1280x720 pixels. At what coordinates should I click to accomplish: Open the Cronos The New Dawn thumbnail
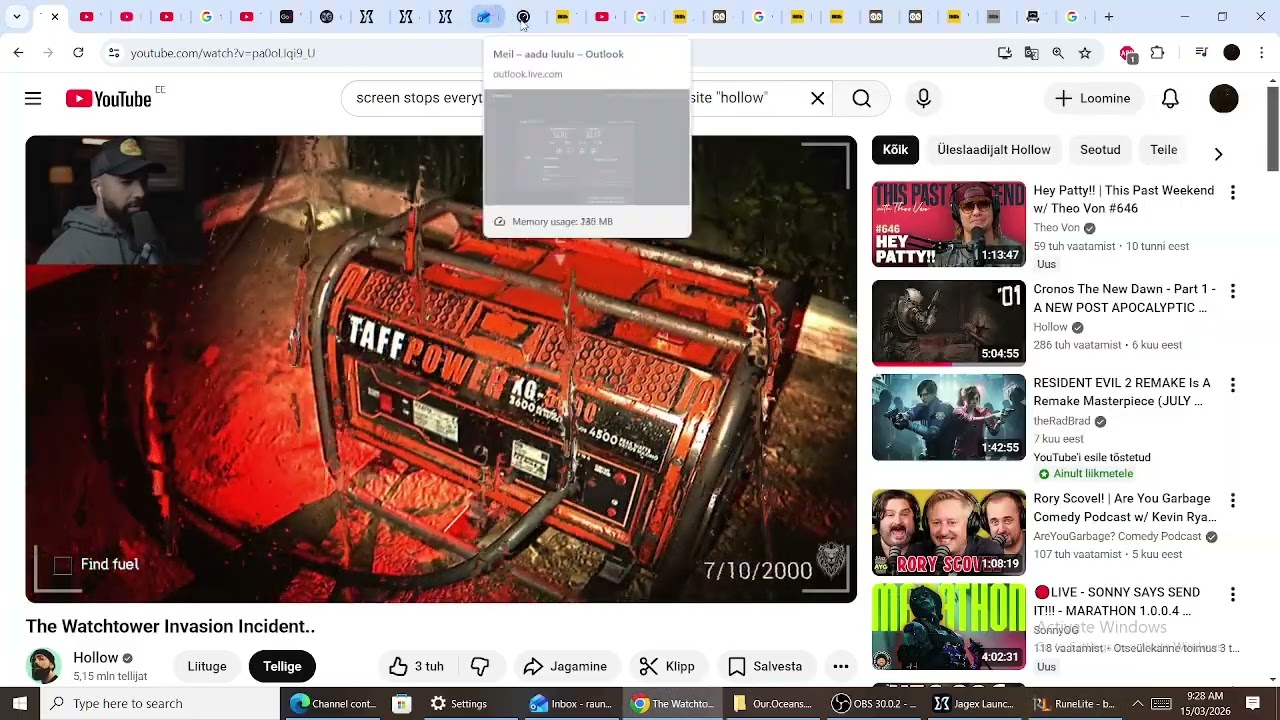948,322
